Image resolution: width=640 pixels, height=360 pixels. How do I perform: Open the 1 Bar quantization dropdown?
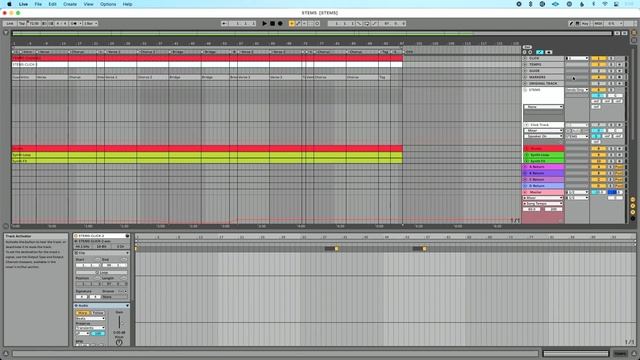coord(90,24)
